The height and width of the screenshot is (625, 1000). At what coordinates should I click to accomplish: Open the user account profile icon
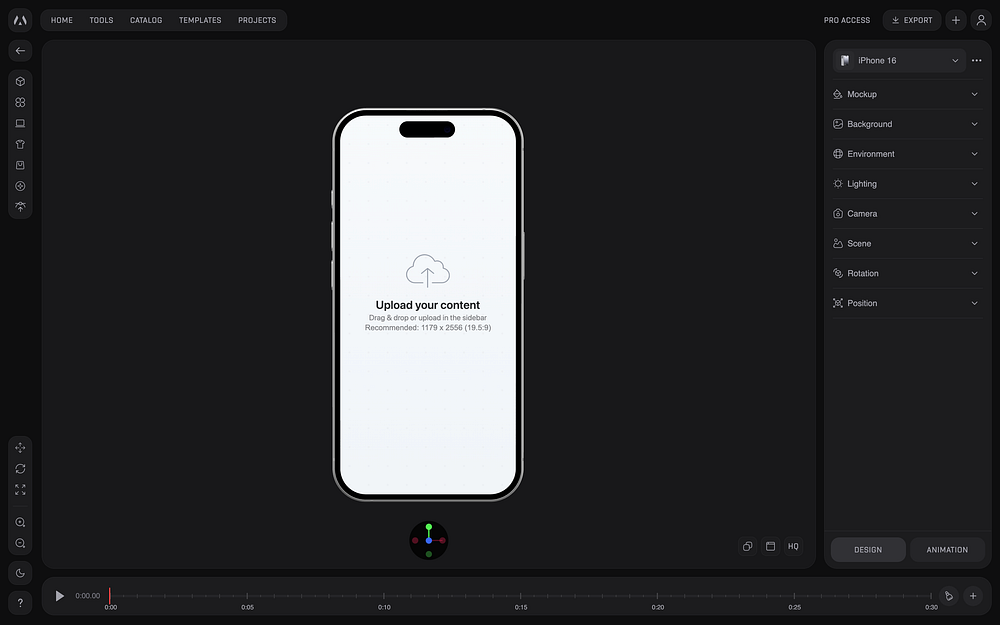pos(981,20)
